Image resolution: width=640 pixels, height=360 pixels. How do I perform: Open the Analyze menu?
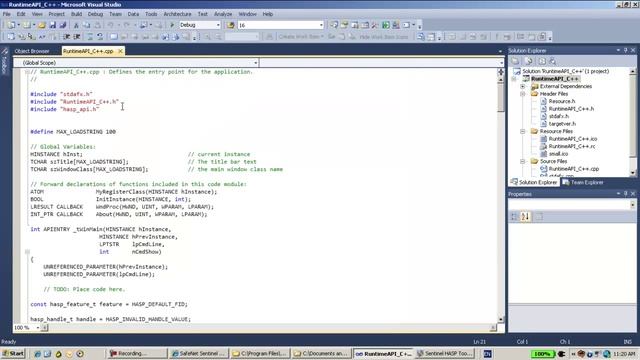(223, 14)
